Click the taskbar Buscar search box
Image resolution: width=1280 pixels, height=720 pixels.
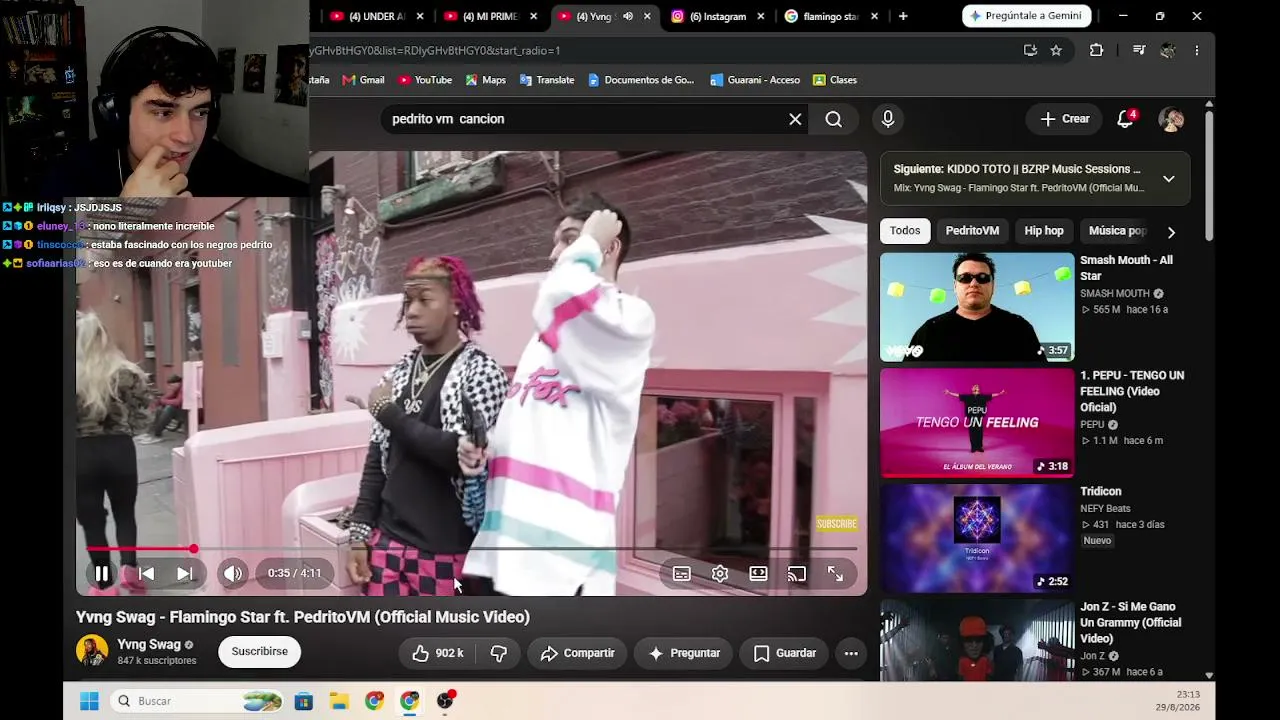(x=197, y=701)
